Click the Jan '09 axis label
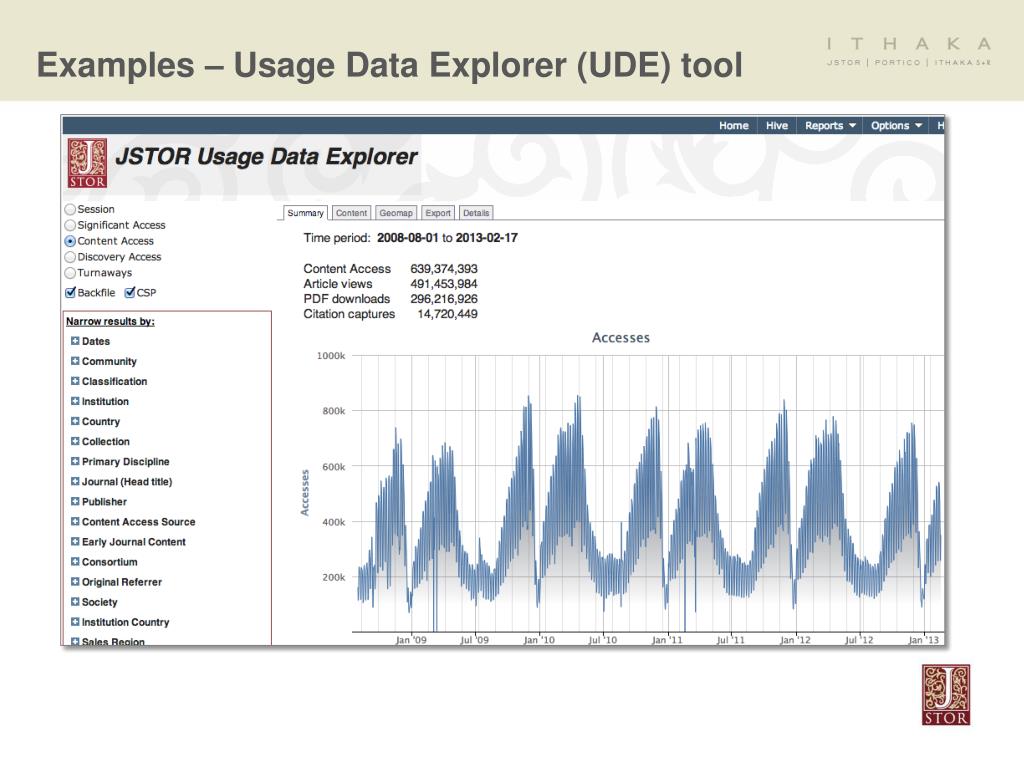 tap(411, 640)
